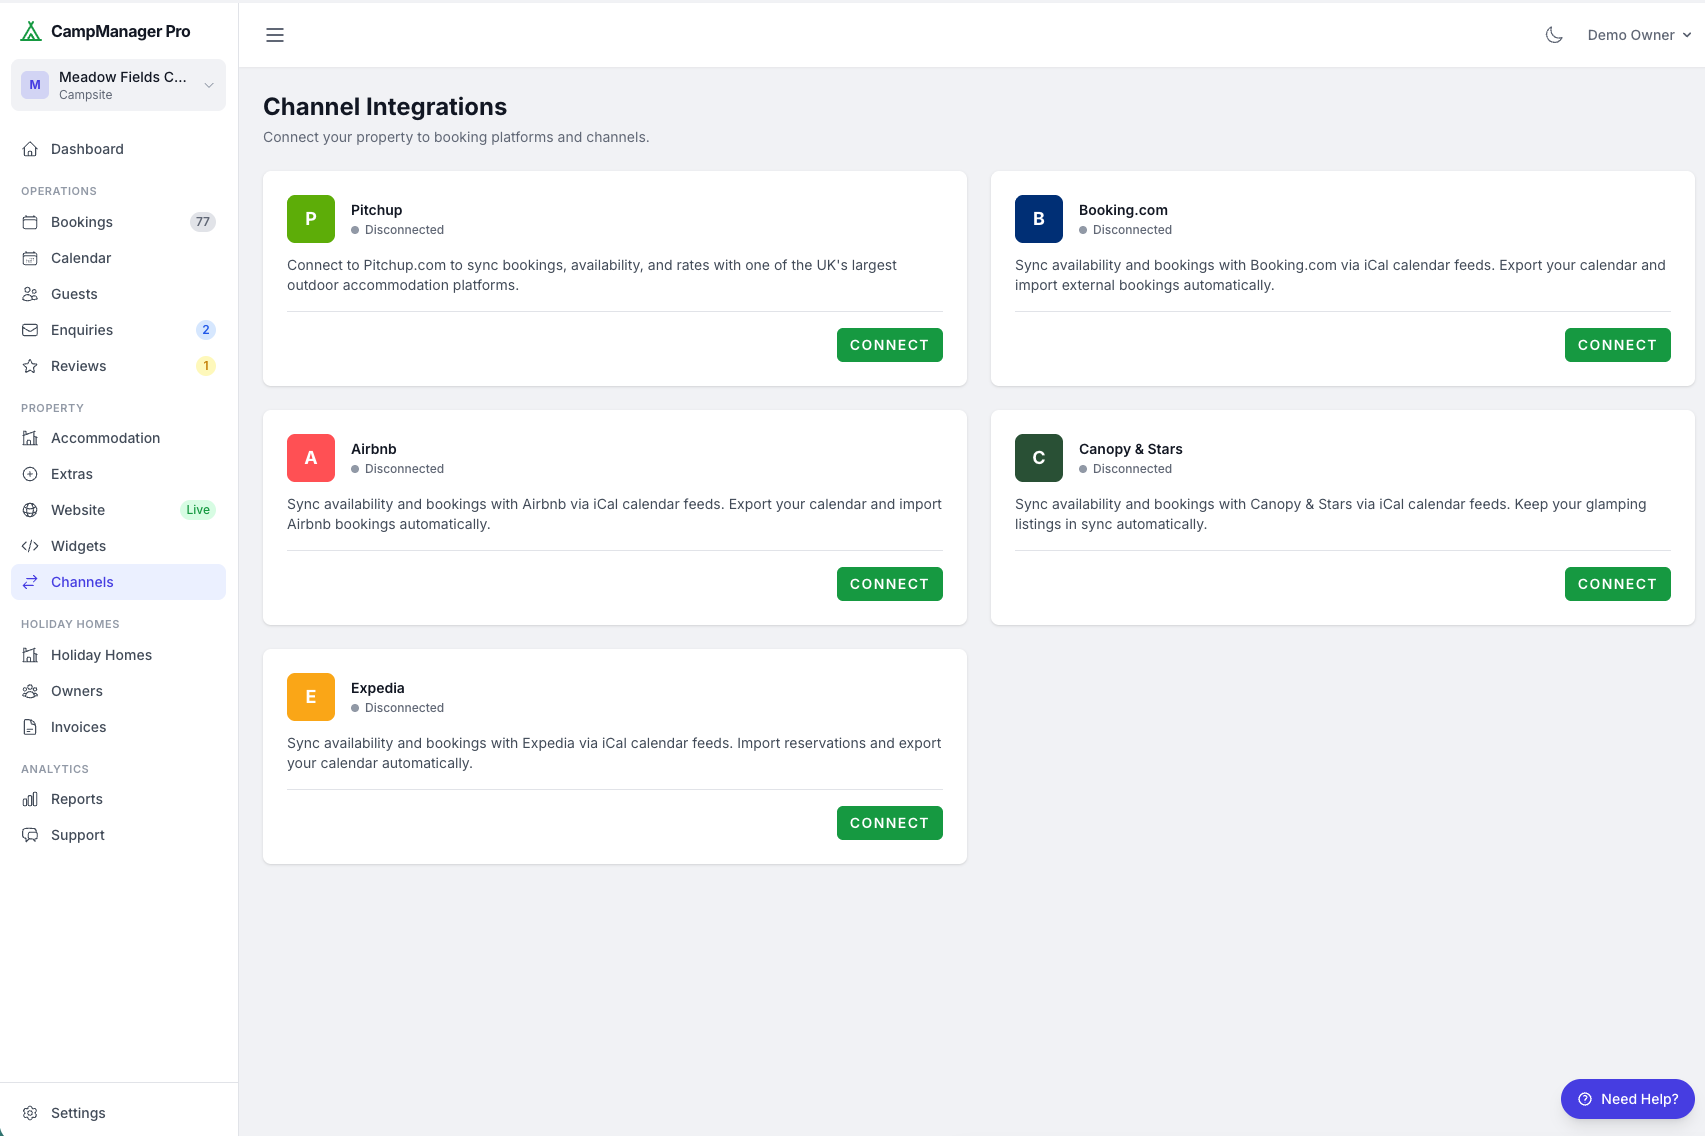Viewport: 1705px width, 1136px height.
Task: Go to Extras page
Action: point(118,474)
